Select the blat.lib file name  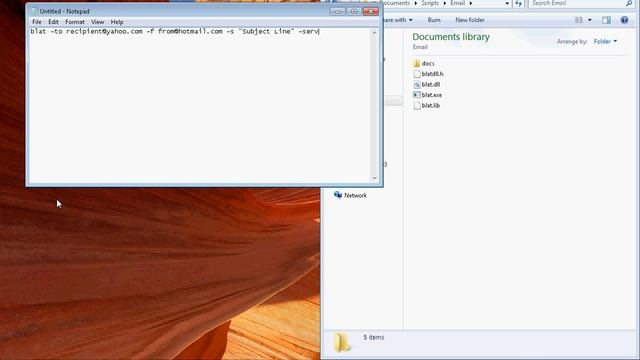coord(431,106)
